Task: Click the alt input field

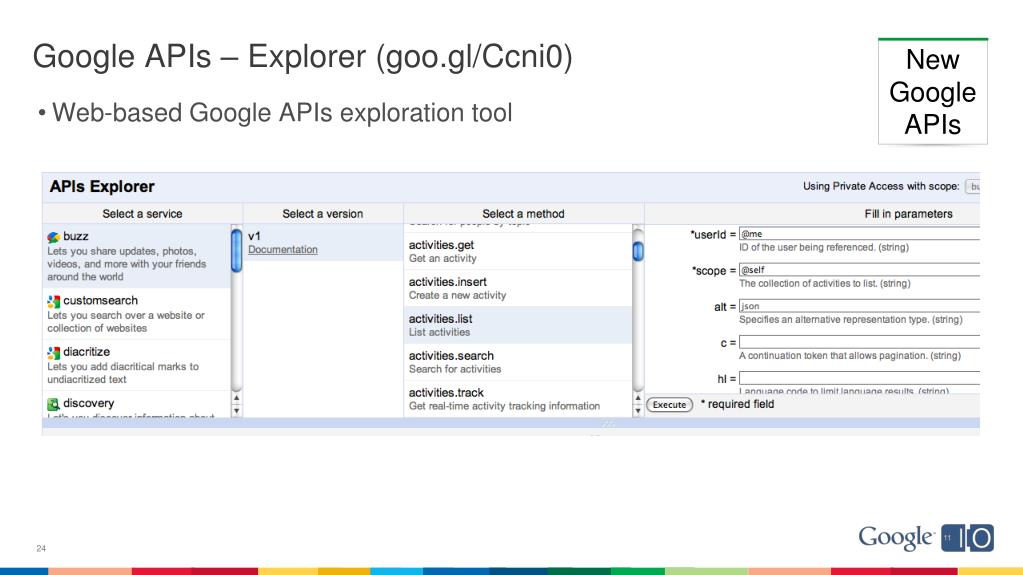Action: click(x=859, y=305)
